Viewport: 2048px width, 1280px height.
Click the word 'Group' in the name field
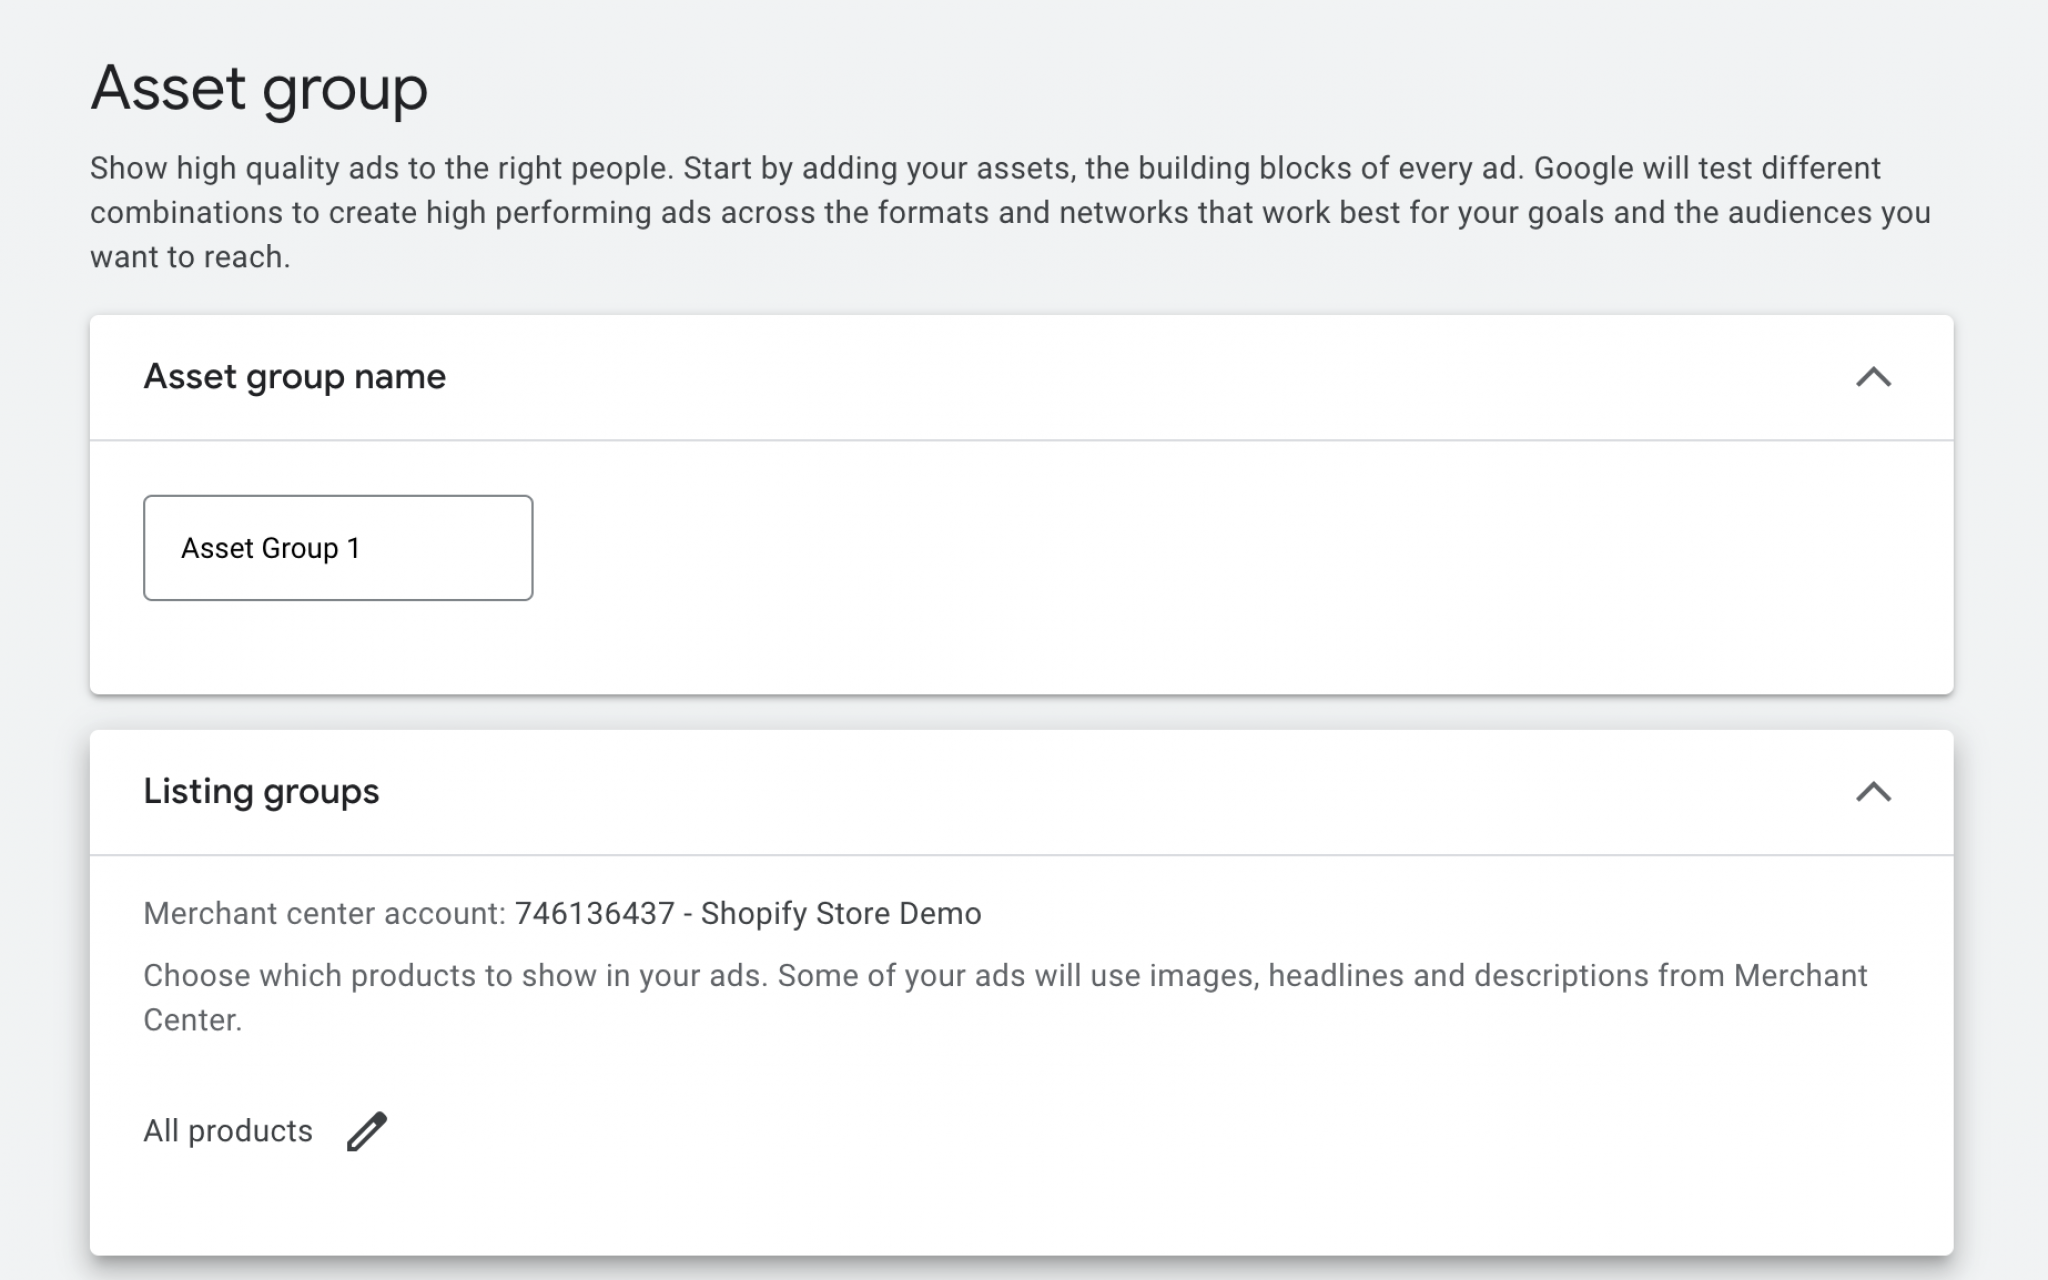click(x=299, y=548)
